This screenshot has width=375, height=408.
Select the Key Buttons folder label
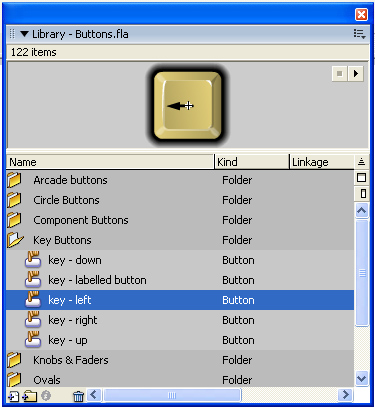[x=62, y=240]
